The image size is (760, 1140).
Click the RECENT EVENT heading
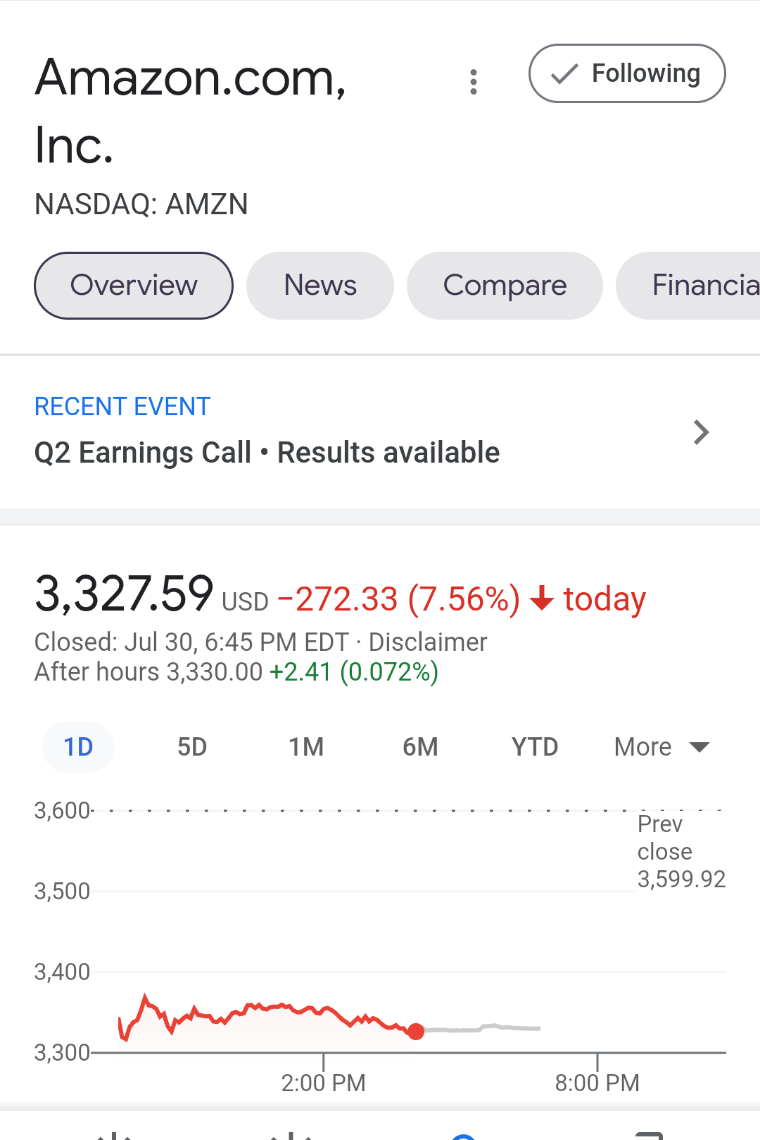(x=122, y=406)
